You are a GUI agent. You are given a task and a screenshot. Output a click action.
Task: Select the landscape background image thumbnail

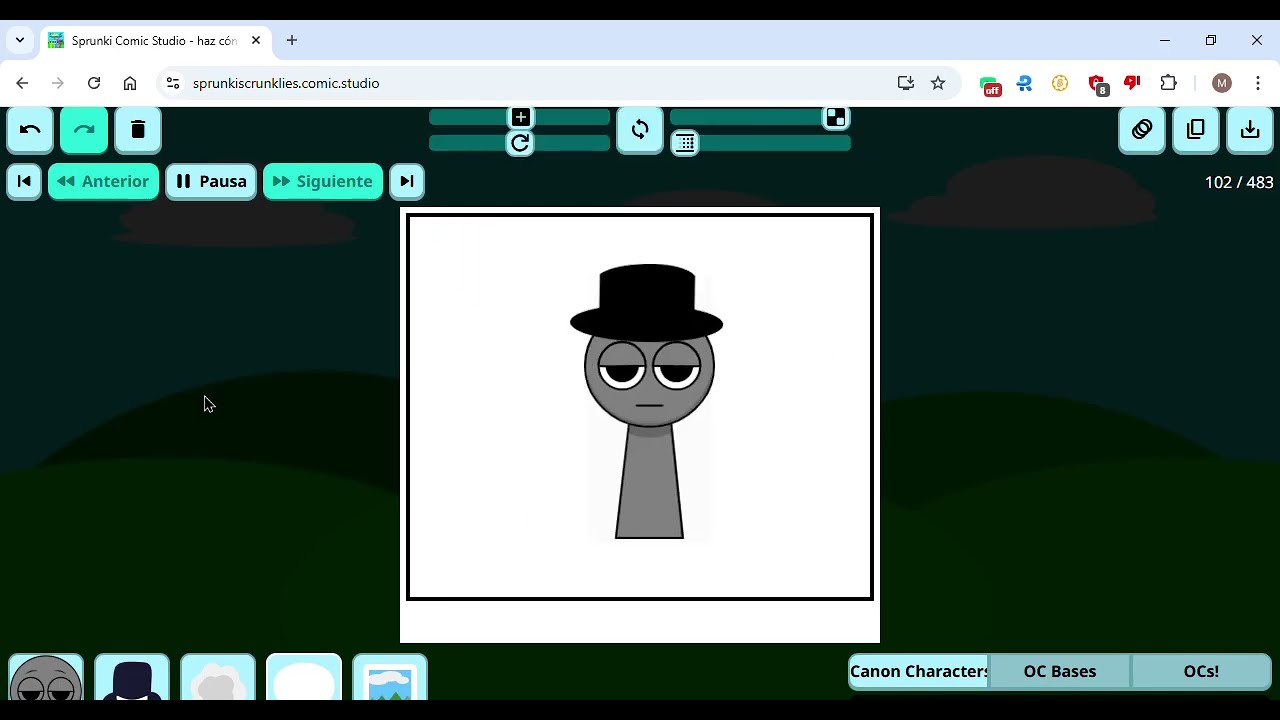point(390,678)
